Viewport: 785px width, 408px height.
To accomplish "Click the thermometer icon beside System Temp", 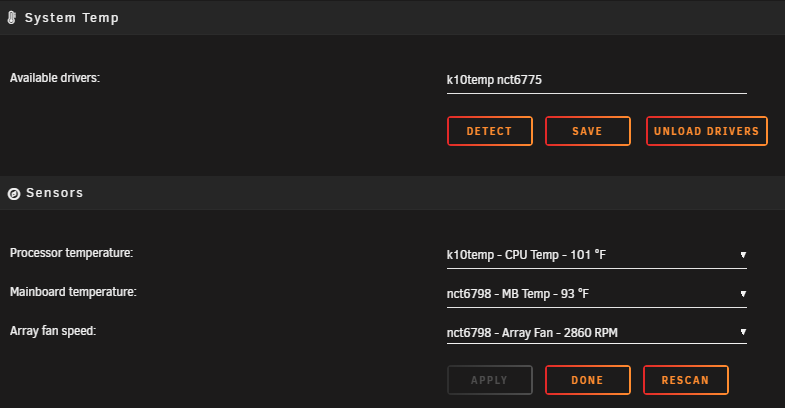I will [x=12, y=18].
